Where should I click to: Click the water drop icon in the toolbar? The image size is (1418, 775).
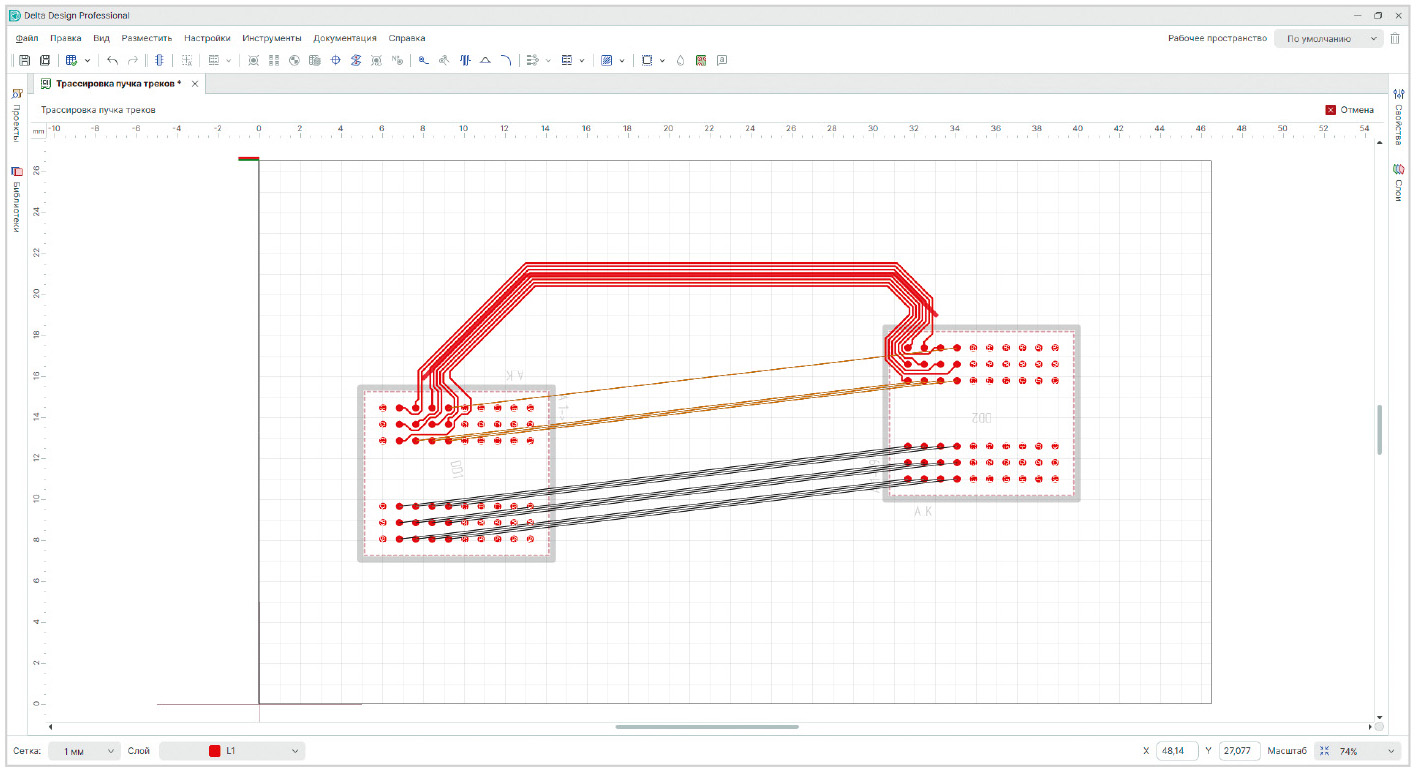(x=680, y=61)
